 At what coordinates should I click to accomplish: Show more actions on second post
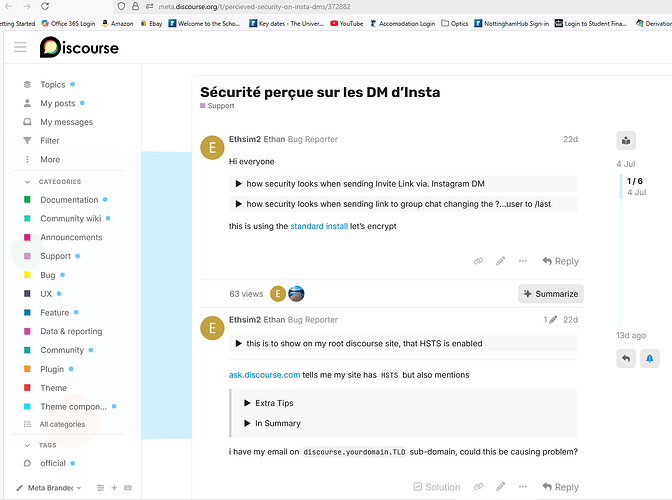[x=522, y=487]
